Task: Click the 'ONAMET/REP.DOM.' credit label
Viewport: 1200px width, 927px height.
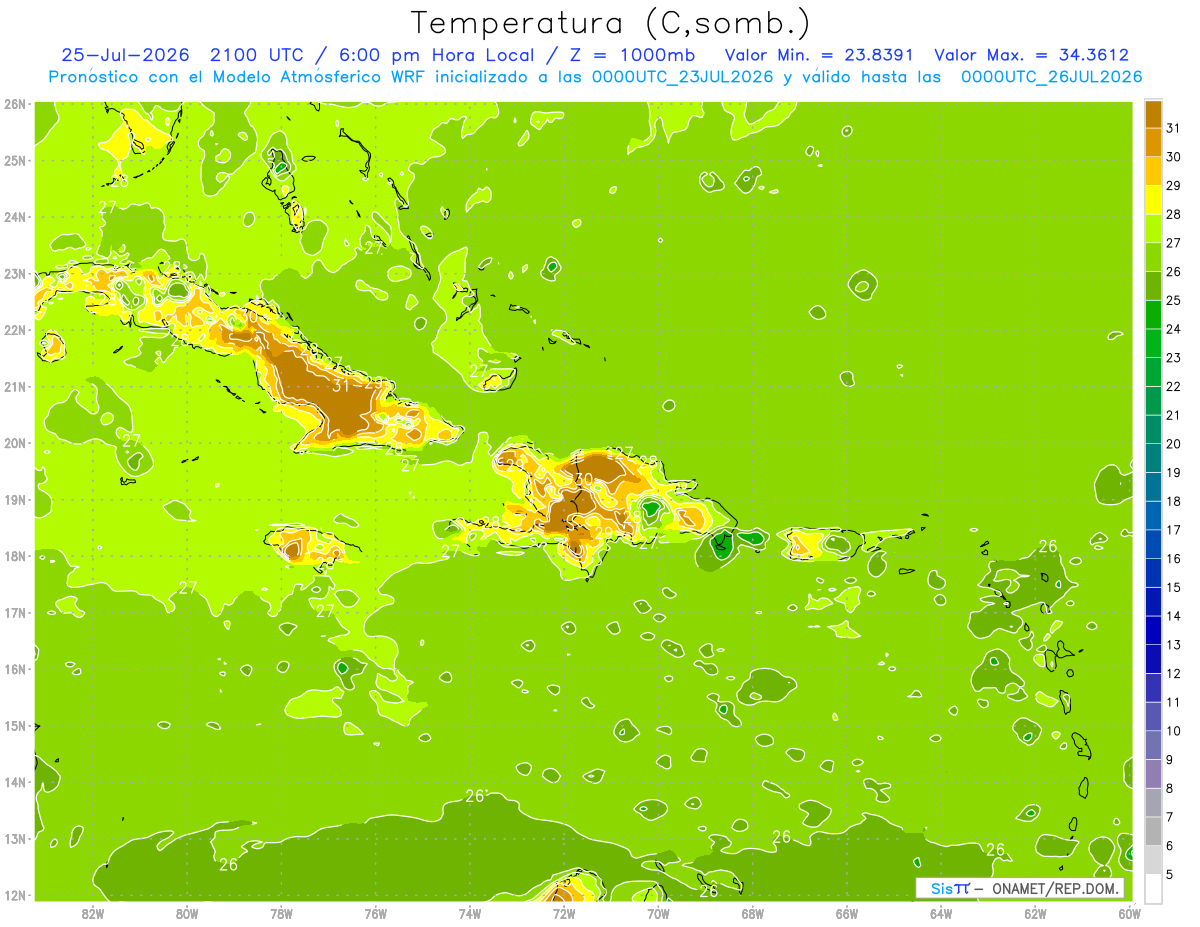Action: tap(1056, 888)
